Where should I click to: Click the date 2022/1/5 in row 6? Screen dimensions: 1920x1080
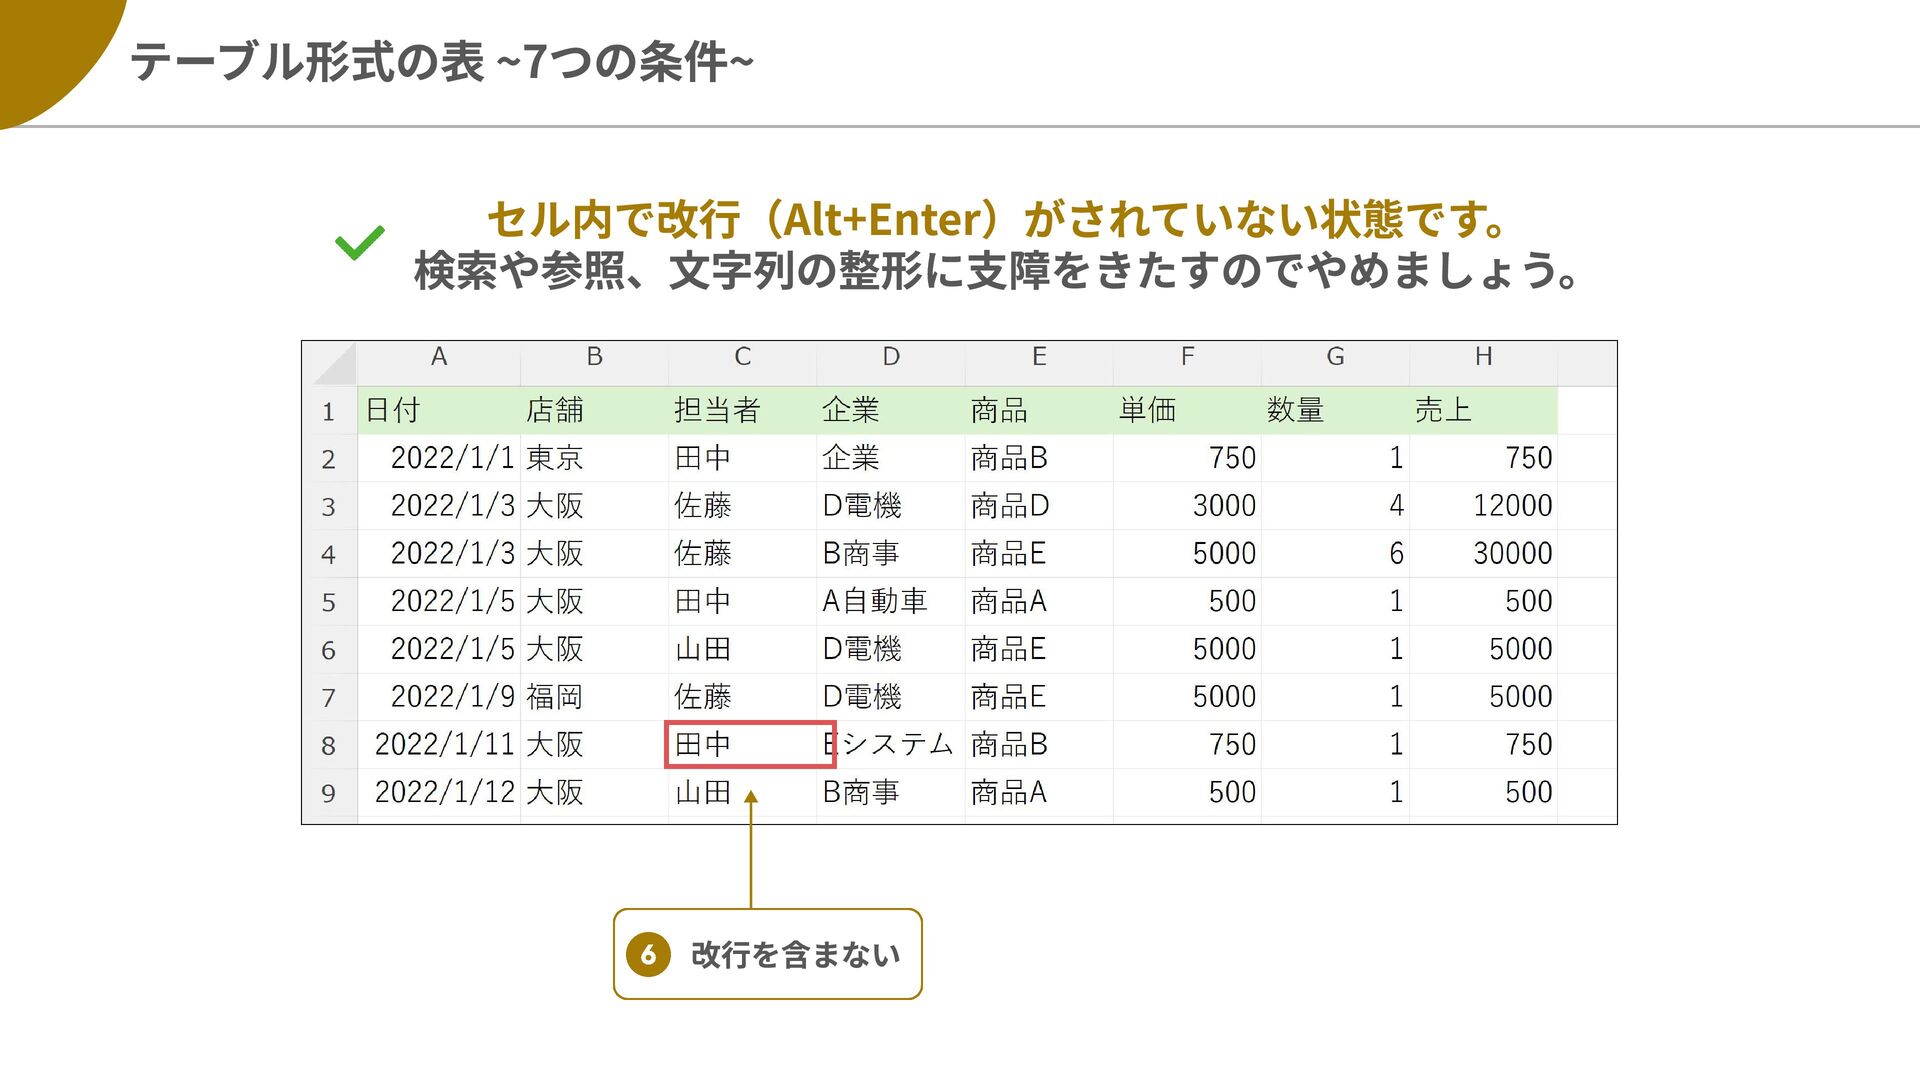coord(438,650)
